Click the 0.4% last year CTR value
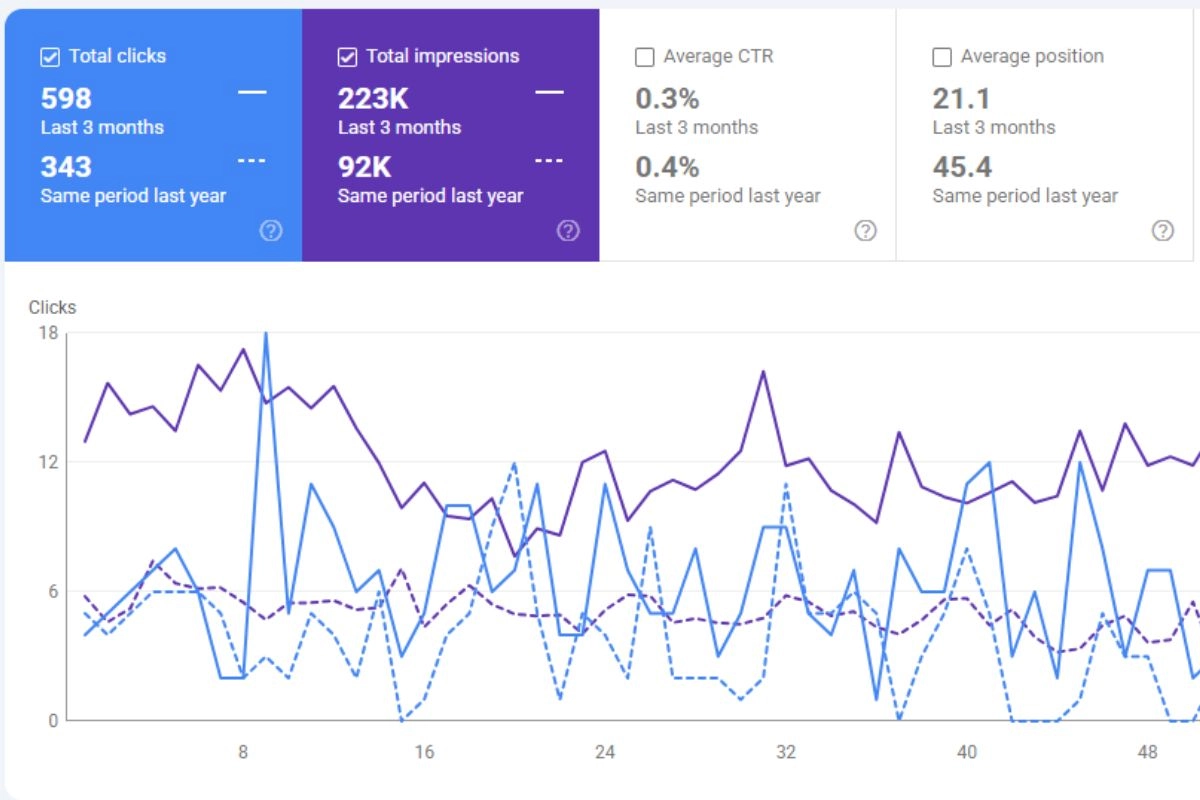The height and width of the screenshot is (800, 1200). point(667,167)
